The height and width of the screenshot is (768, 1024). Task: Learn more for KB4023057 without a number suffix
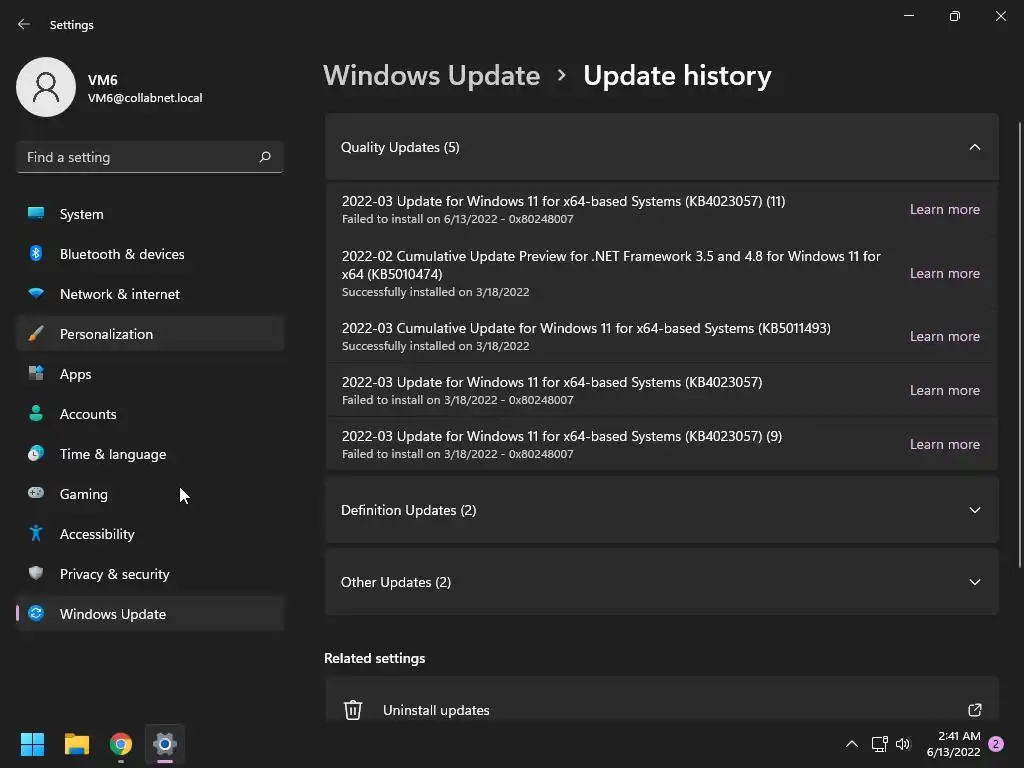tap(944, 390)
